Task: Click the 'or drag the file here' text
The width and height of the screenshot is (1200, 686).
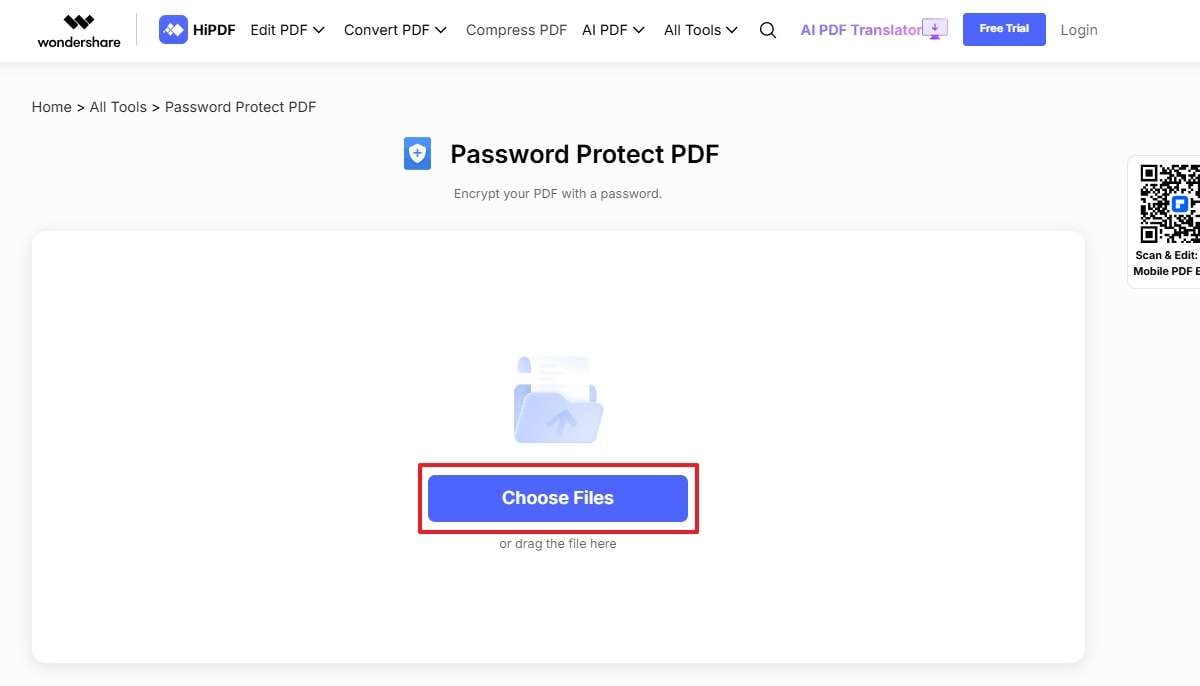Action: [558, 544]
